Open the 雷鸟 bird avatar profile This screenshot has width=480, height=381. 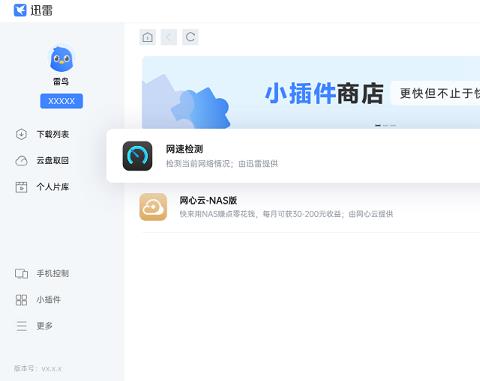(61, 59)
